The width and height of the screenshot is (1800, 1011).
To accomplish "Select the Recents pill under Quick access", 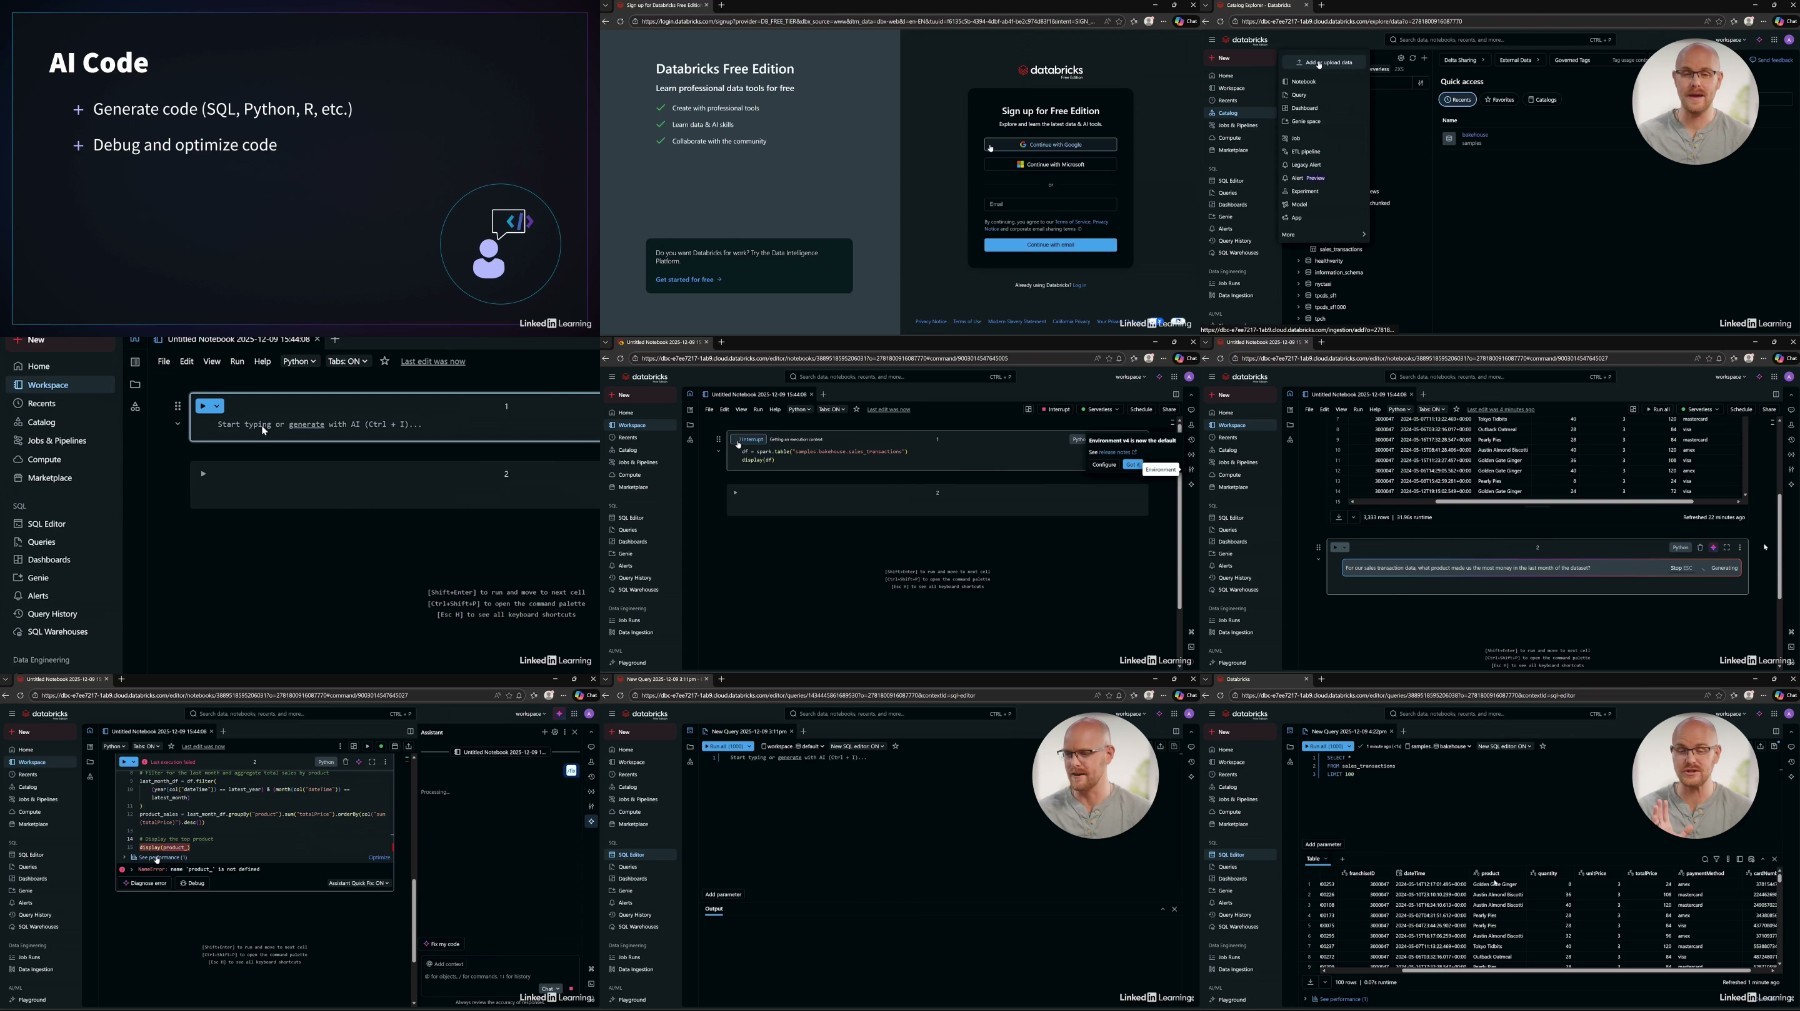I will point(1458,100).
